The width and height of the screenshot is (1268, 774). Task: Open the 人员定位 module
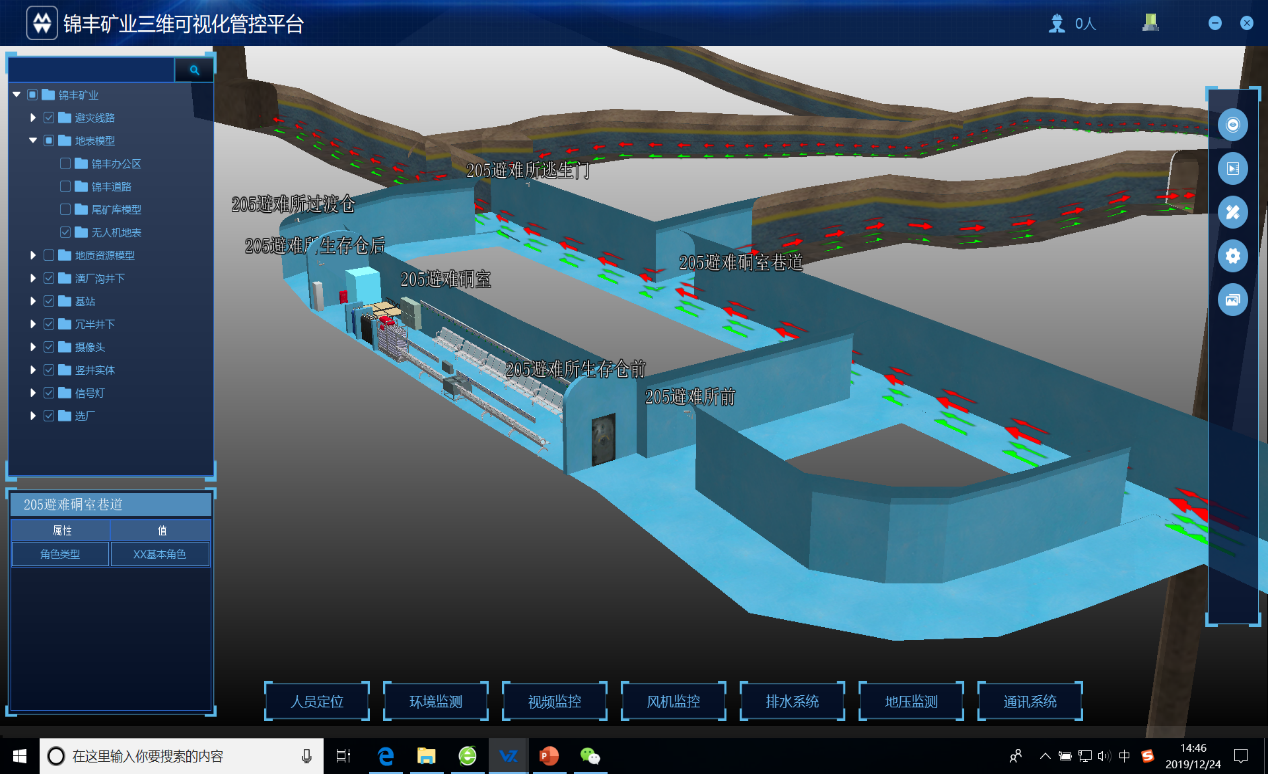click(317, 702)
